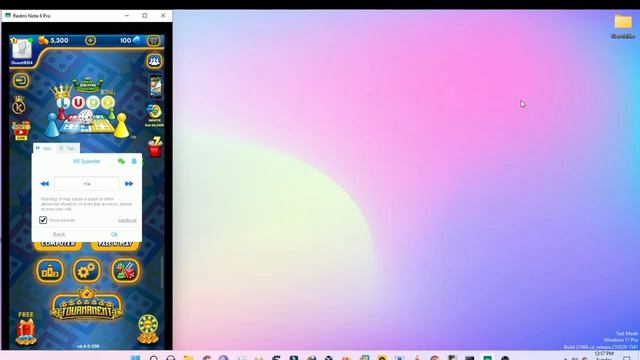Viewport: 640px width, 360px height.
Task: Toggle the show prompt checkbox
Action: (x=43, y=220)
